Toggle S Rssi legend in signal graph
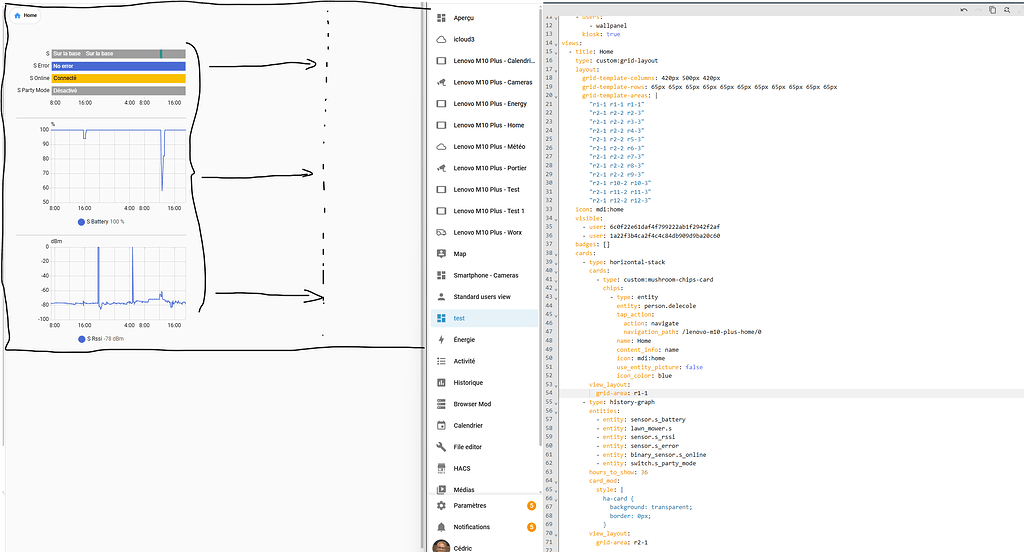 point(101,339)
